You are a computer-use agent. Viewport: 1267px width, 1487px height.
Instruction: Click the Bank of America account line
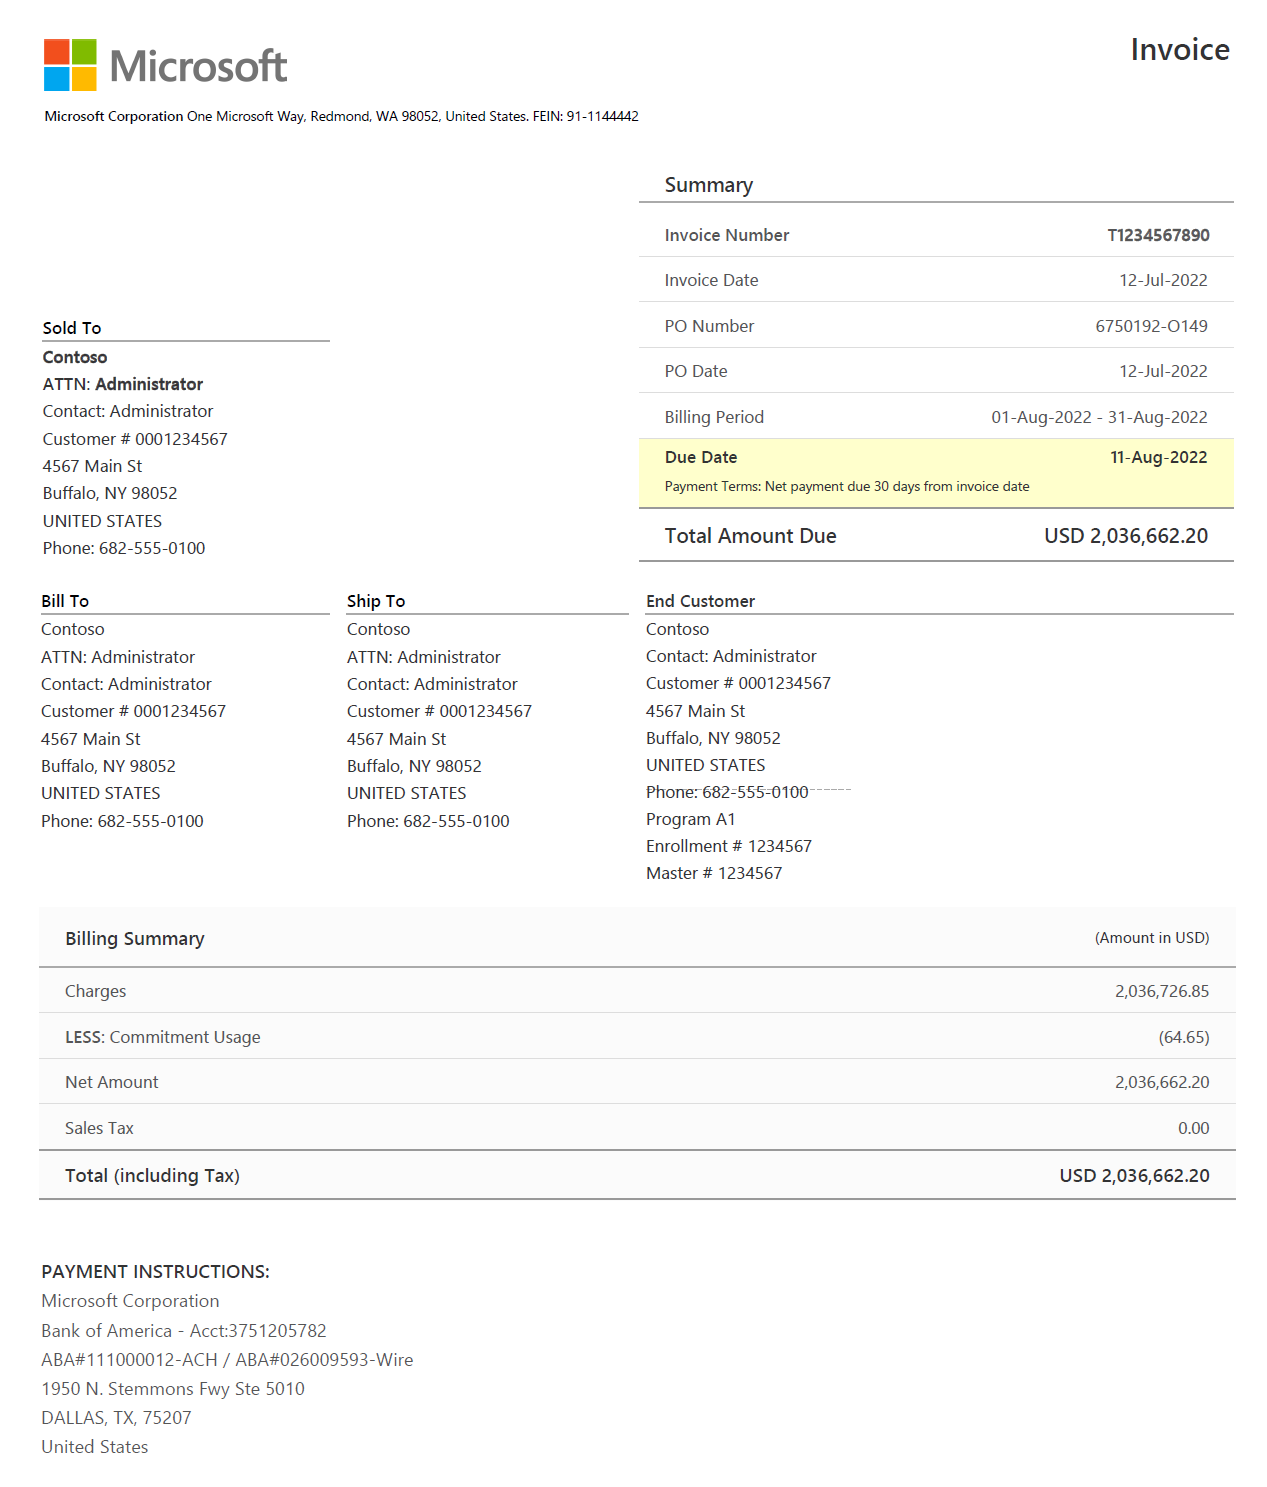184,1331
